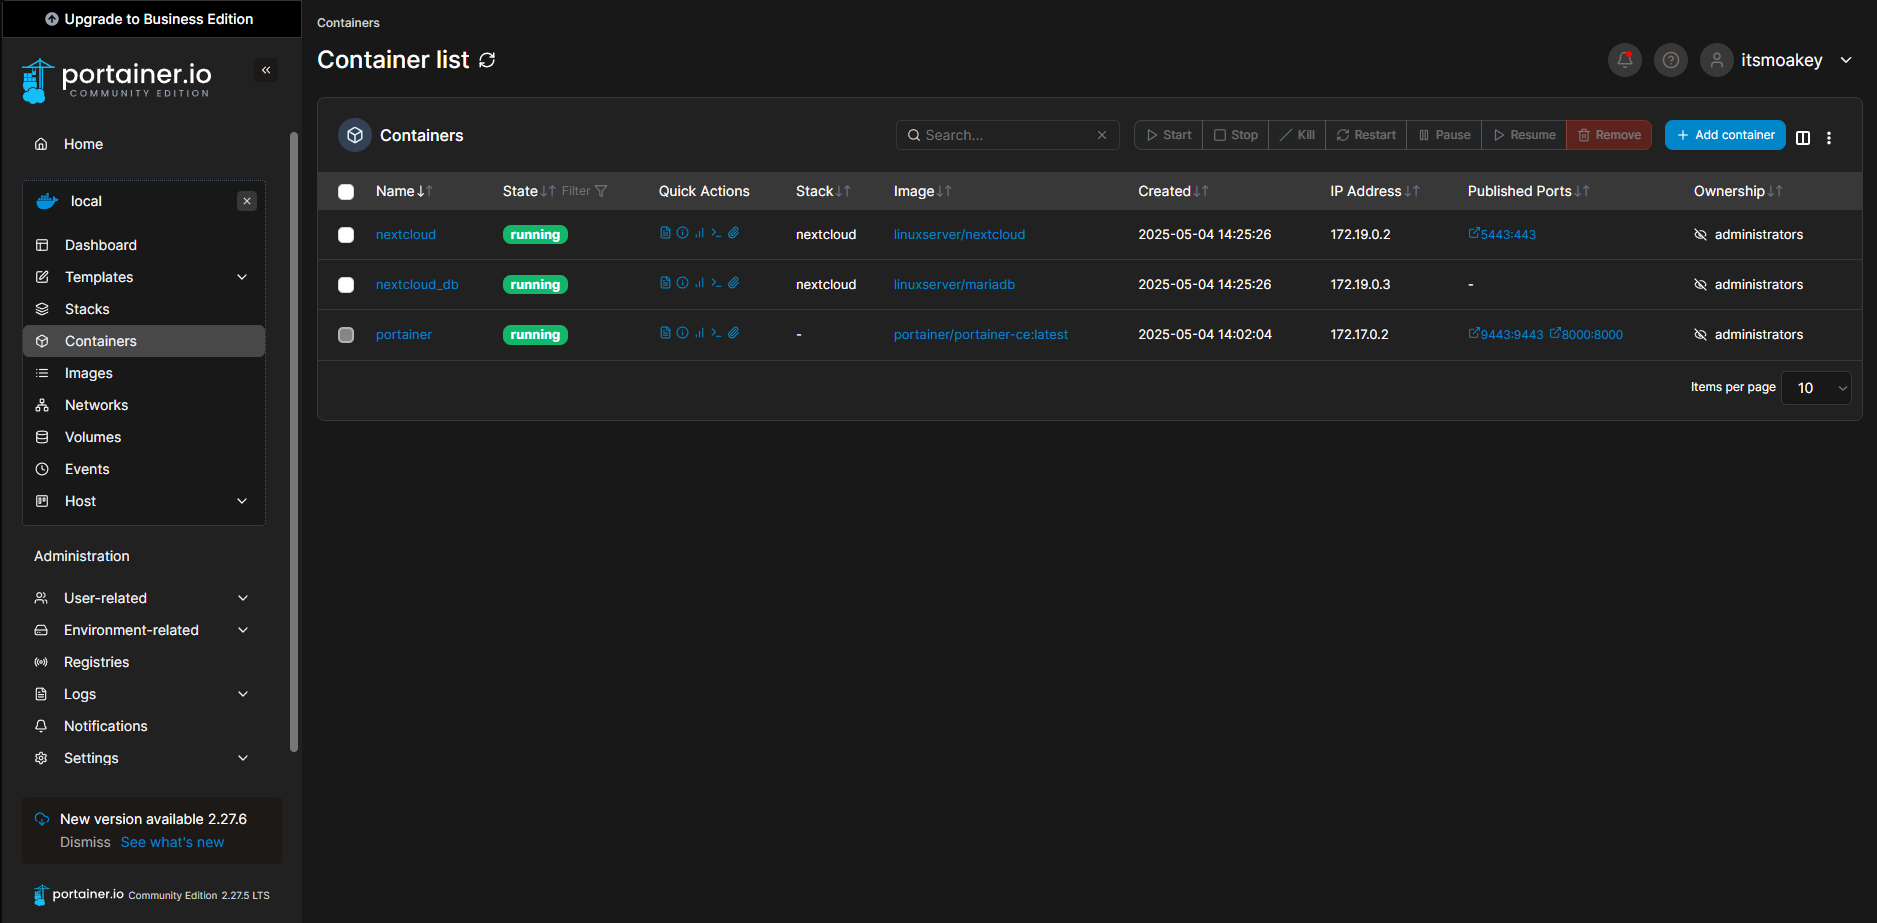Click the sidebar vertical scrollbar
Screen dimensions: 1877x923
tap(294, 441)
